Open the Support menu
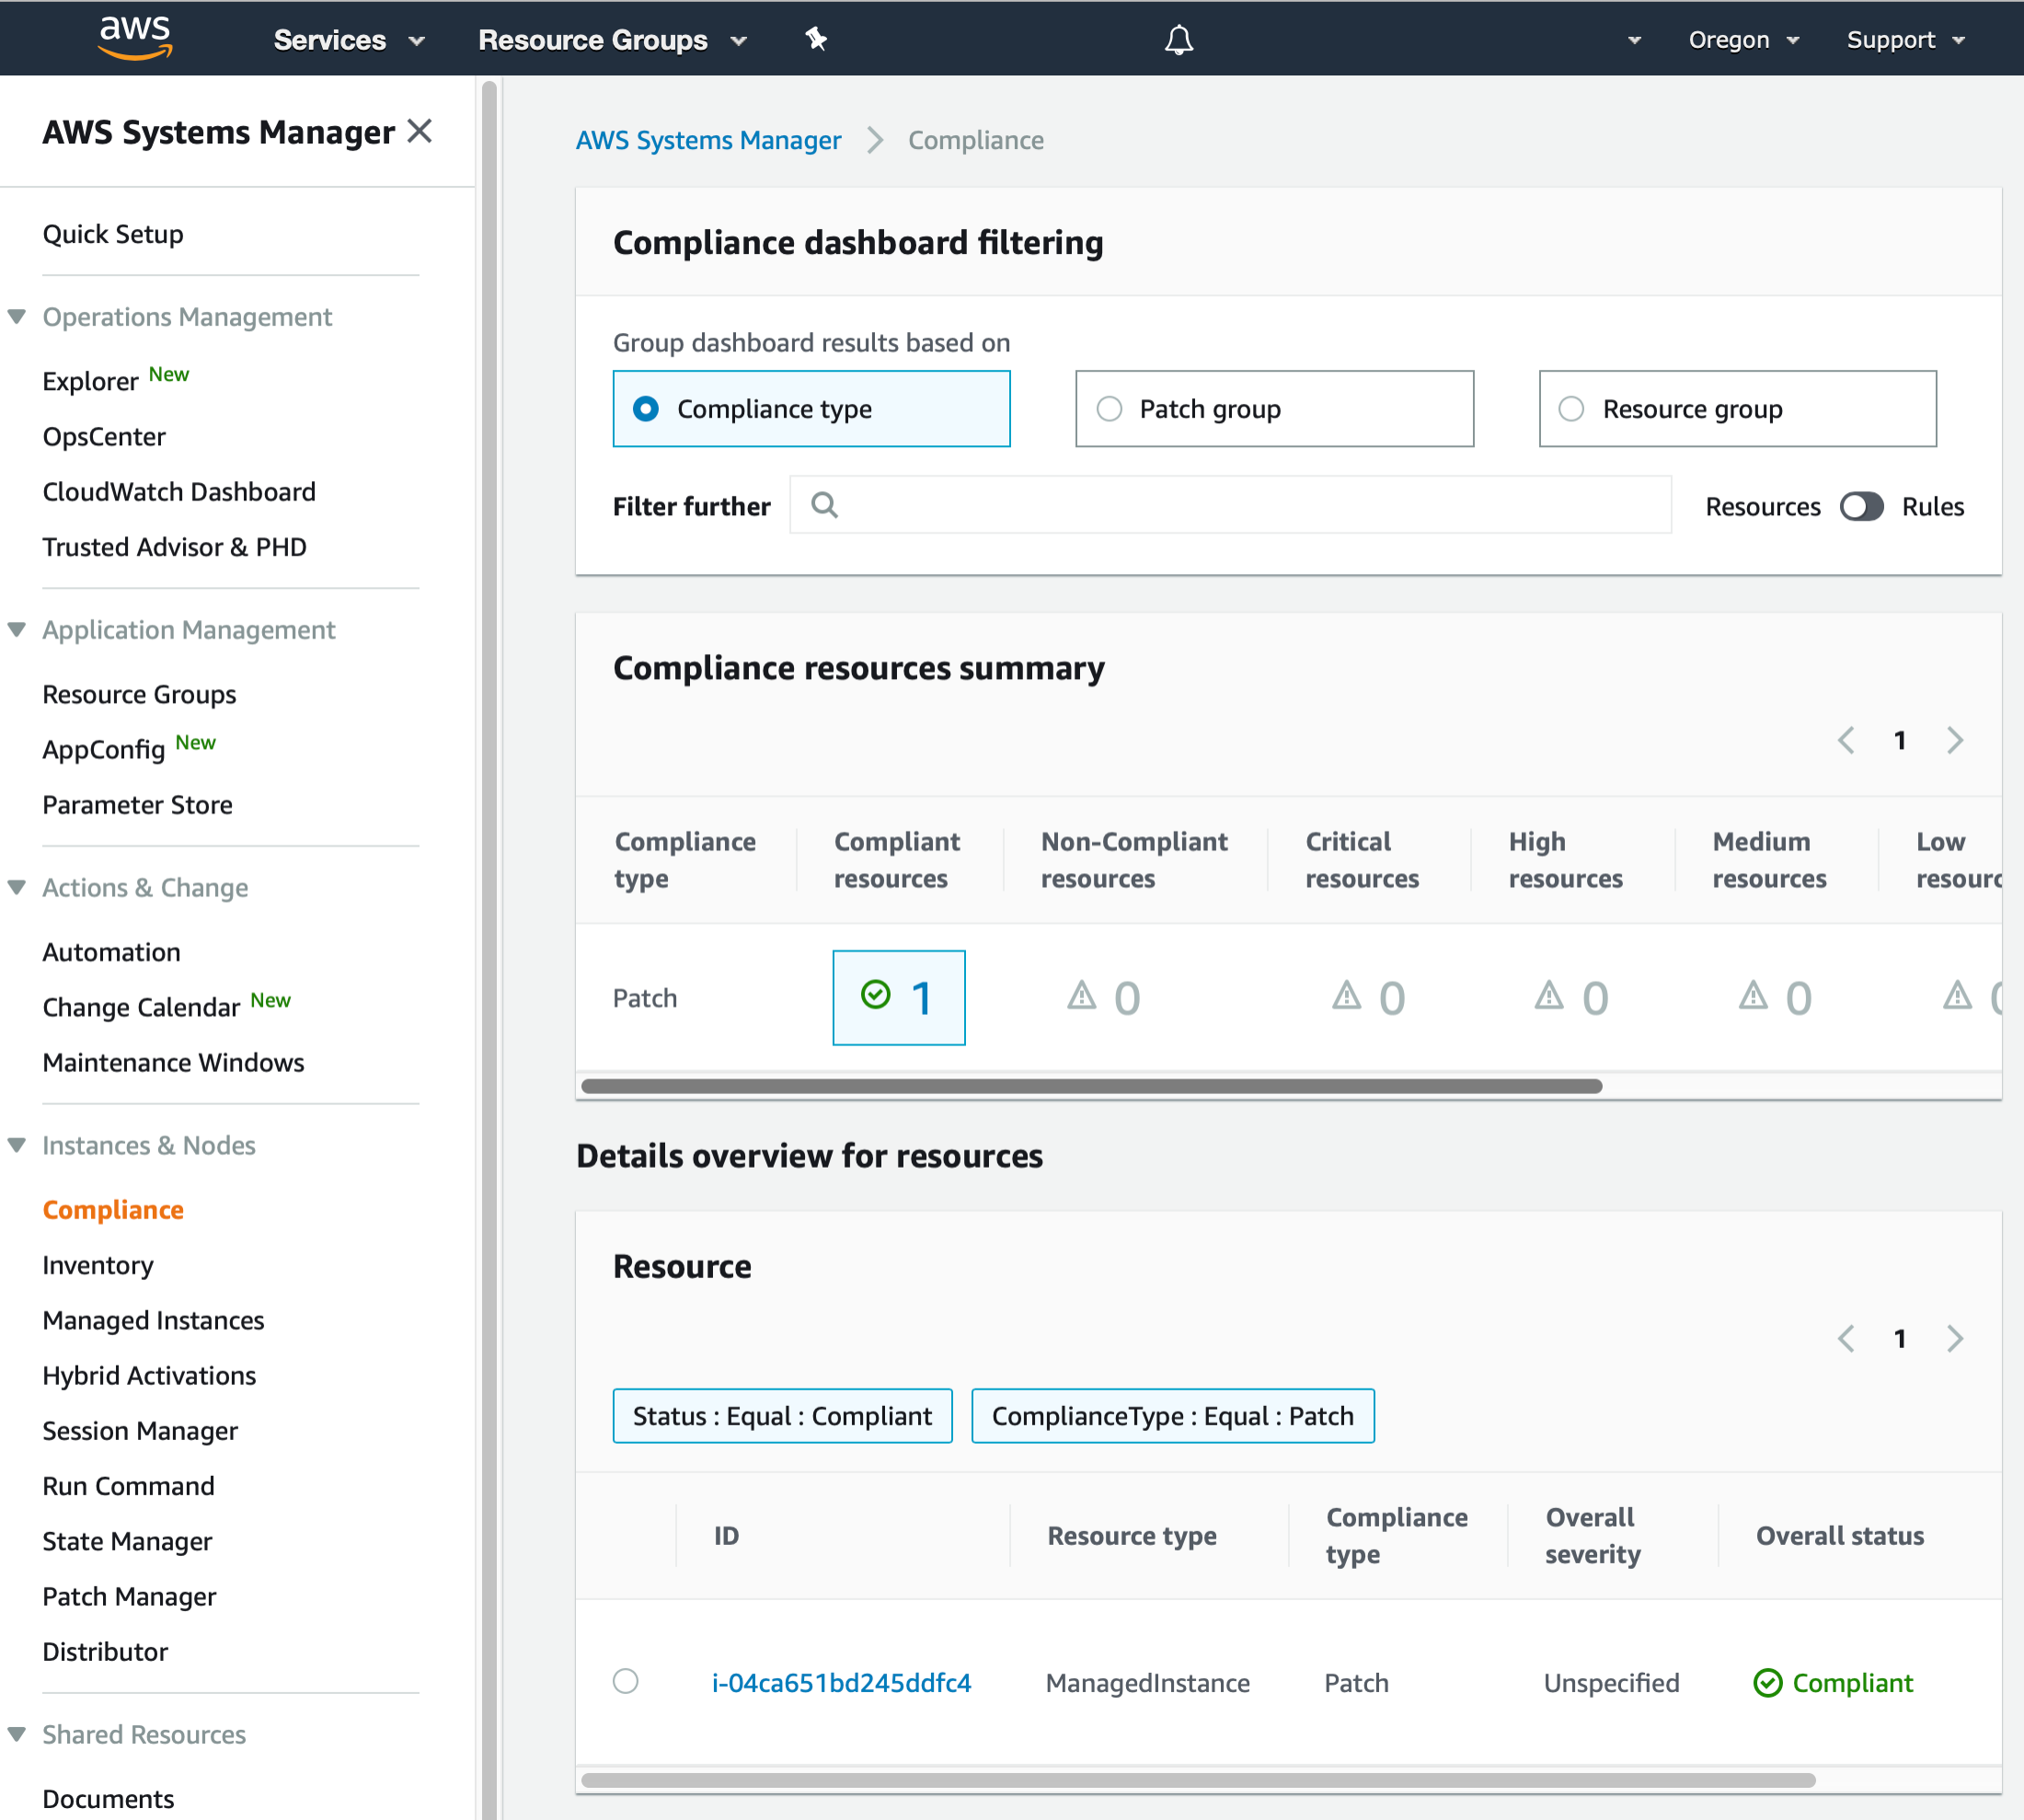 (1903, 40)
